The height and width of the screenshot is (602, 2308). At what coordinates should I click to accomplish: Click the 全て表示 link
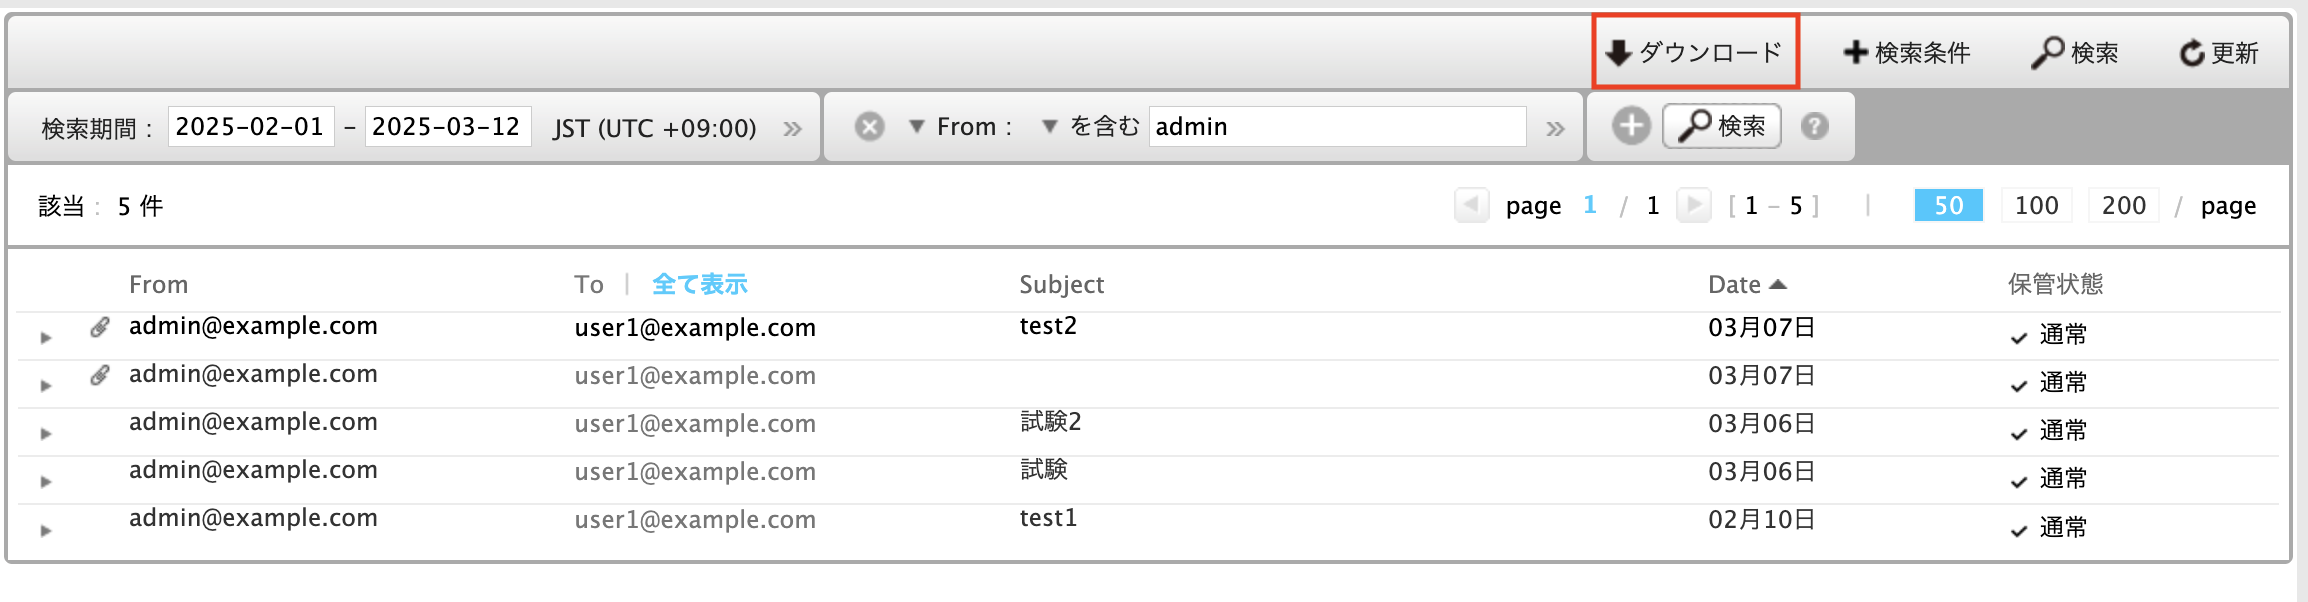click(700, 285)
